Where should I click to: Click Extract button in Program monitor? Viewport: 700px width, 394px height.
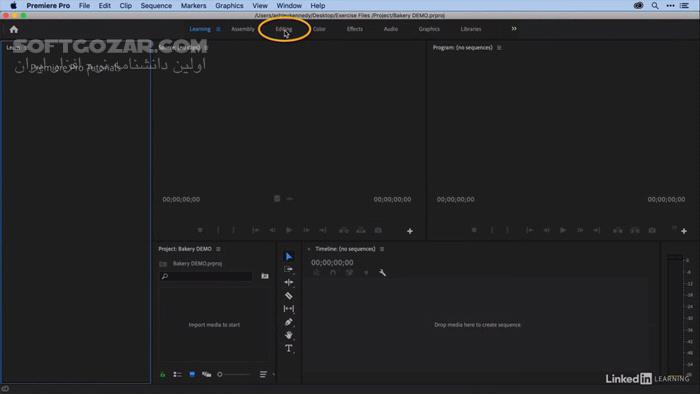[635, 230]
